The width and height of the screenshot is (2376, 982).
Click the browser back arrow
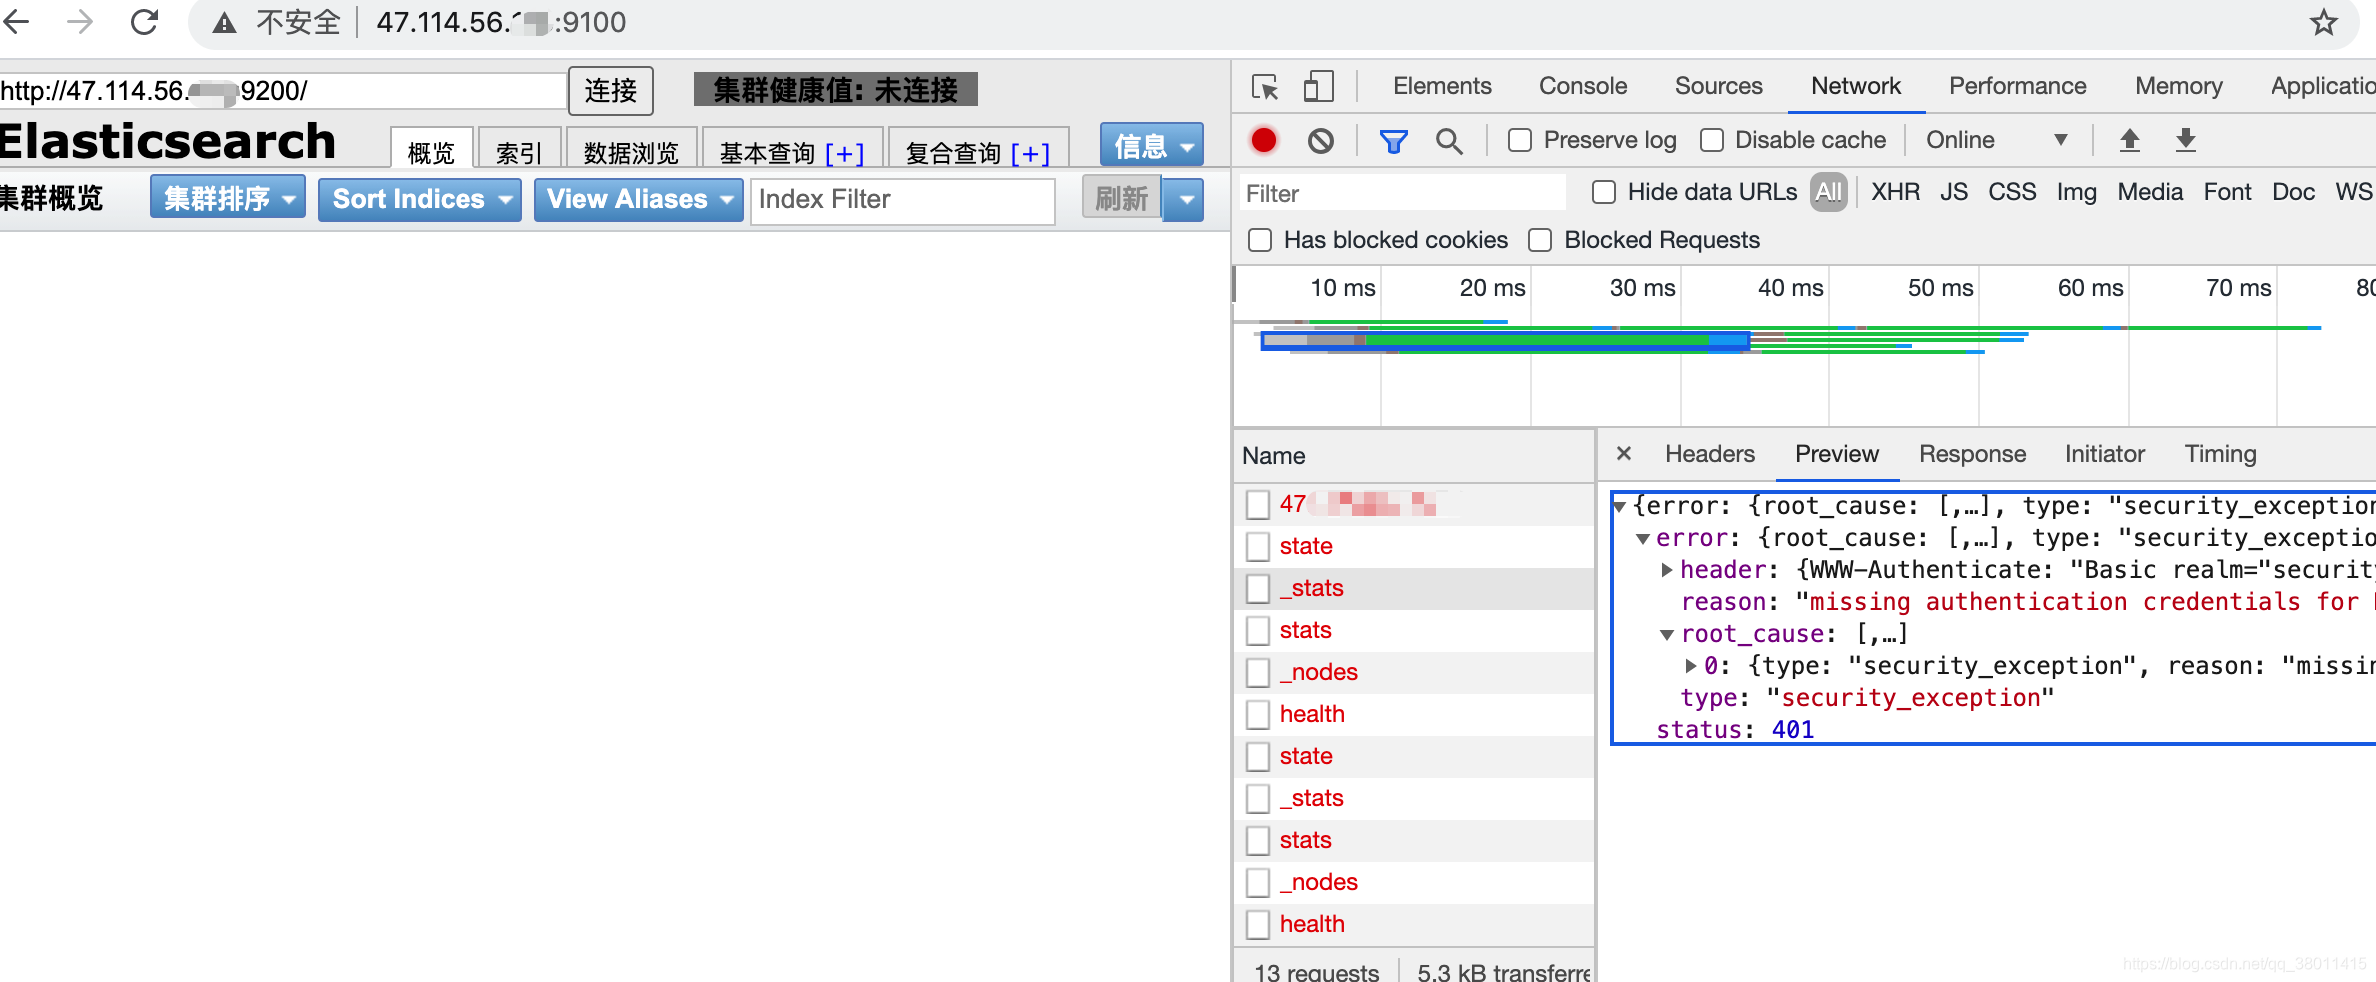[x=16, y=21]
